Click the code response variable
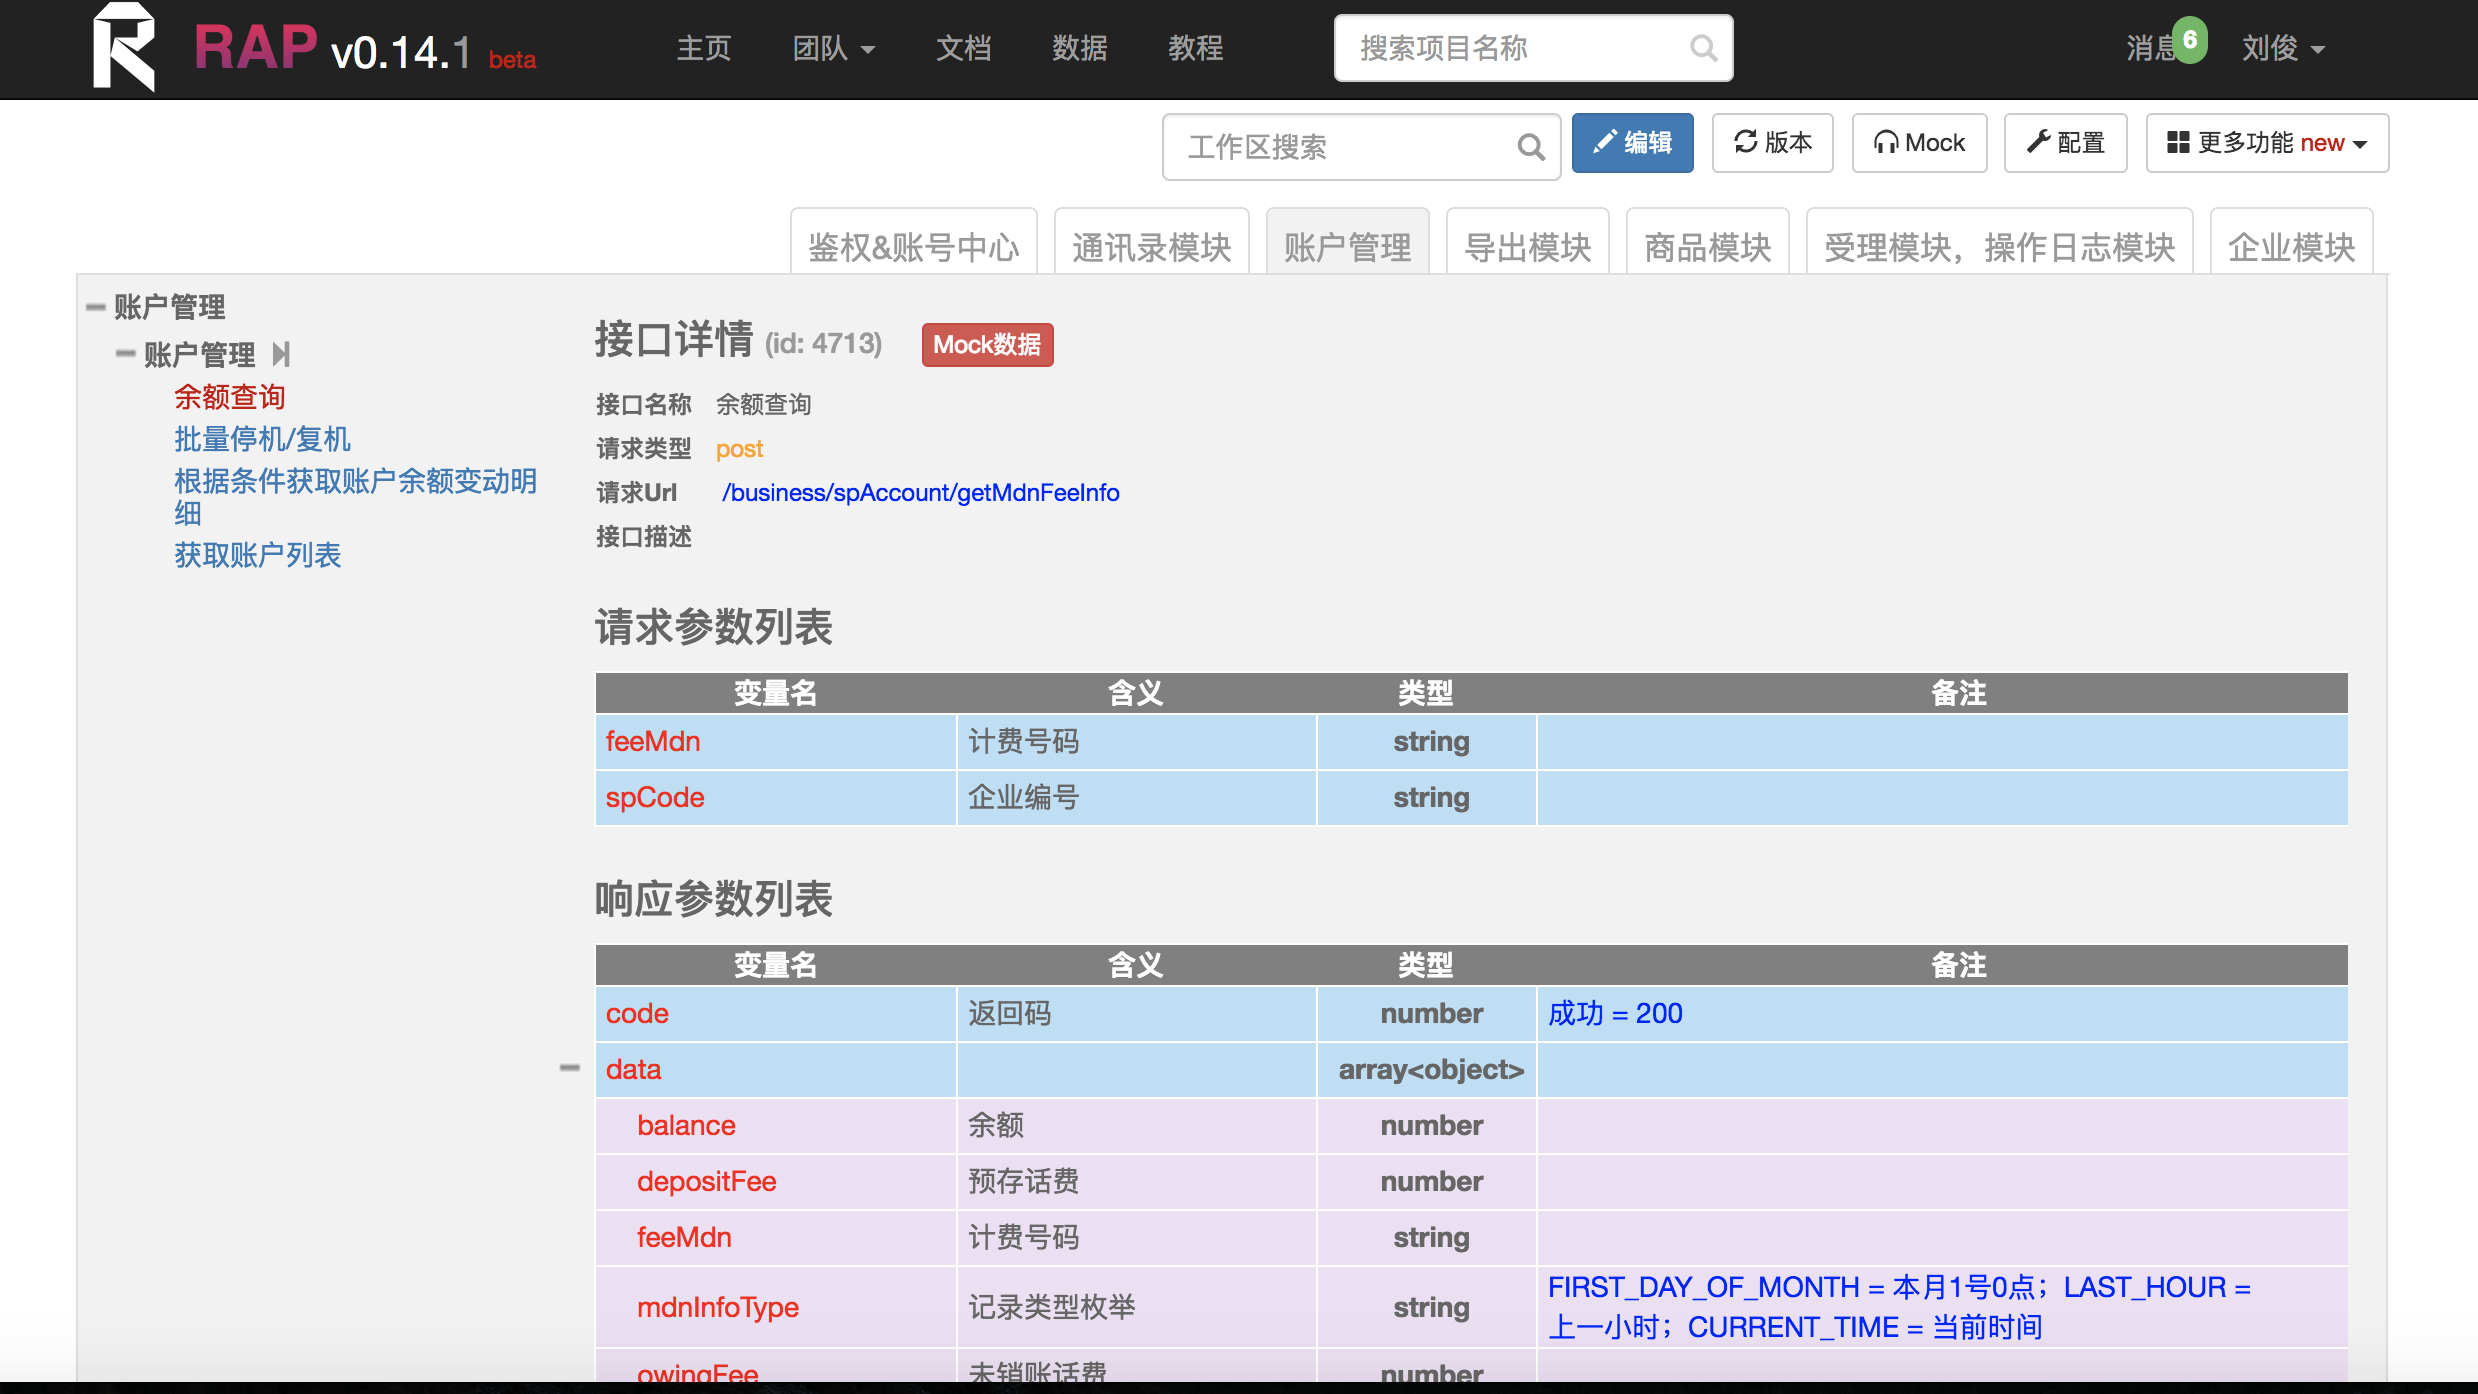2478x1394 pixels. point(637,1013)
